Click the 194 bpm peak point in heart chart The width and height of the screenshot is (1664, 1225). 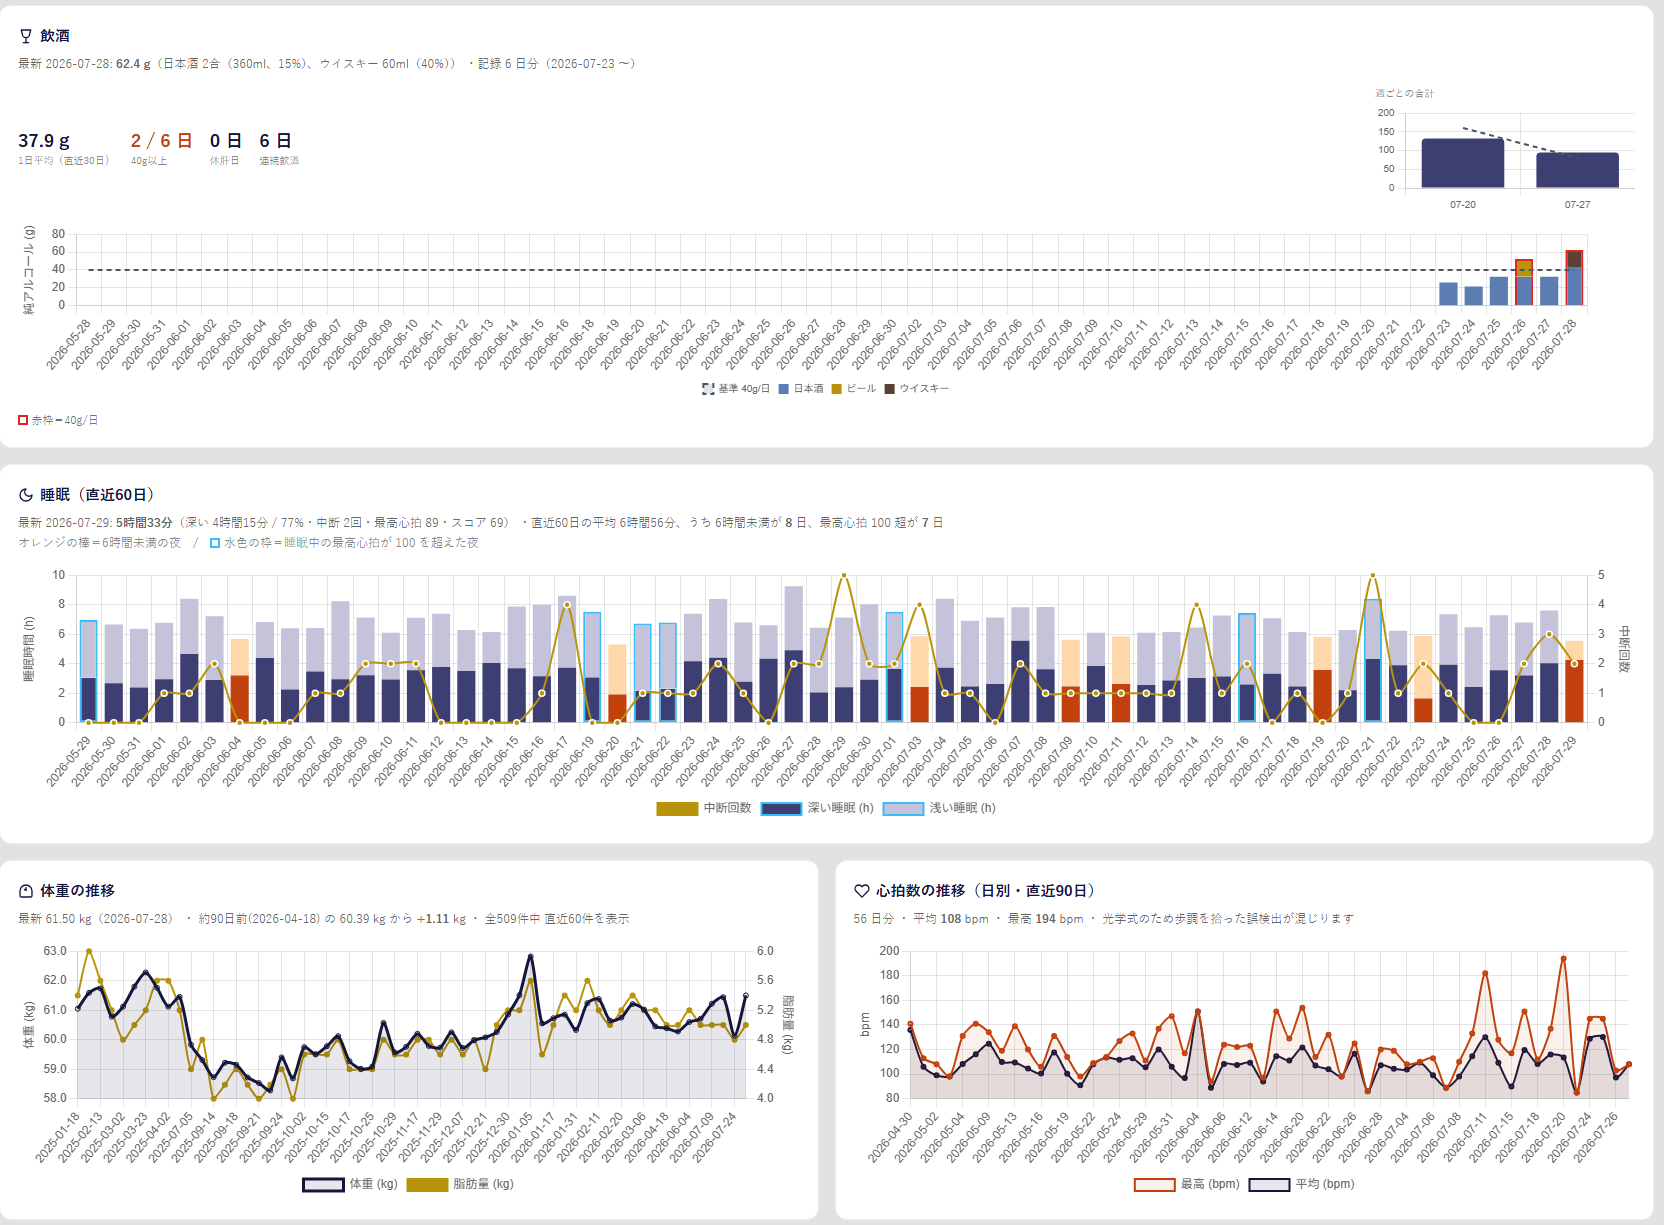click(1563, 958)
